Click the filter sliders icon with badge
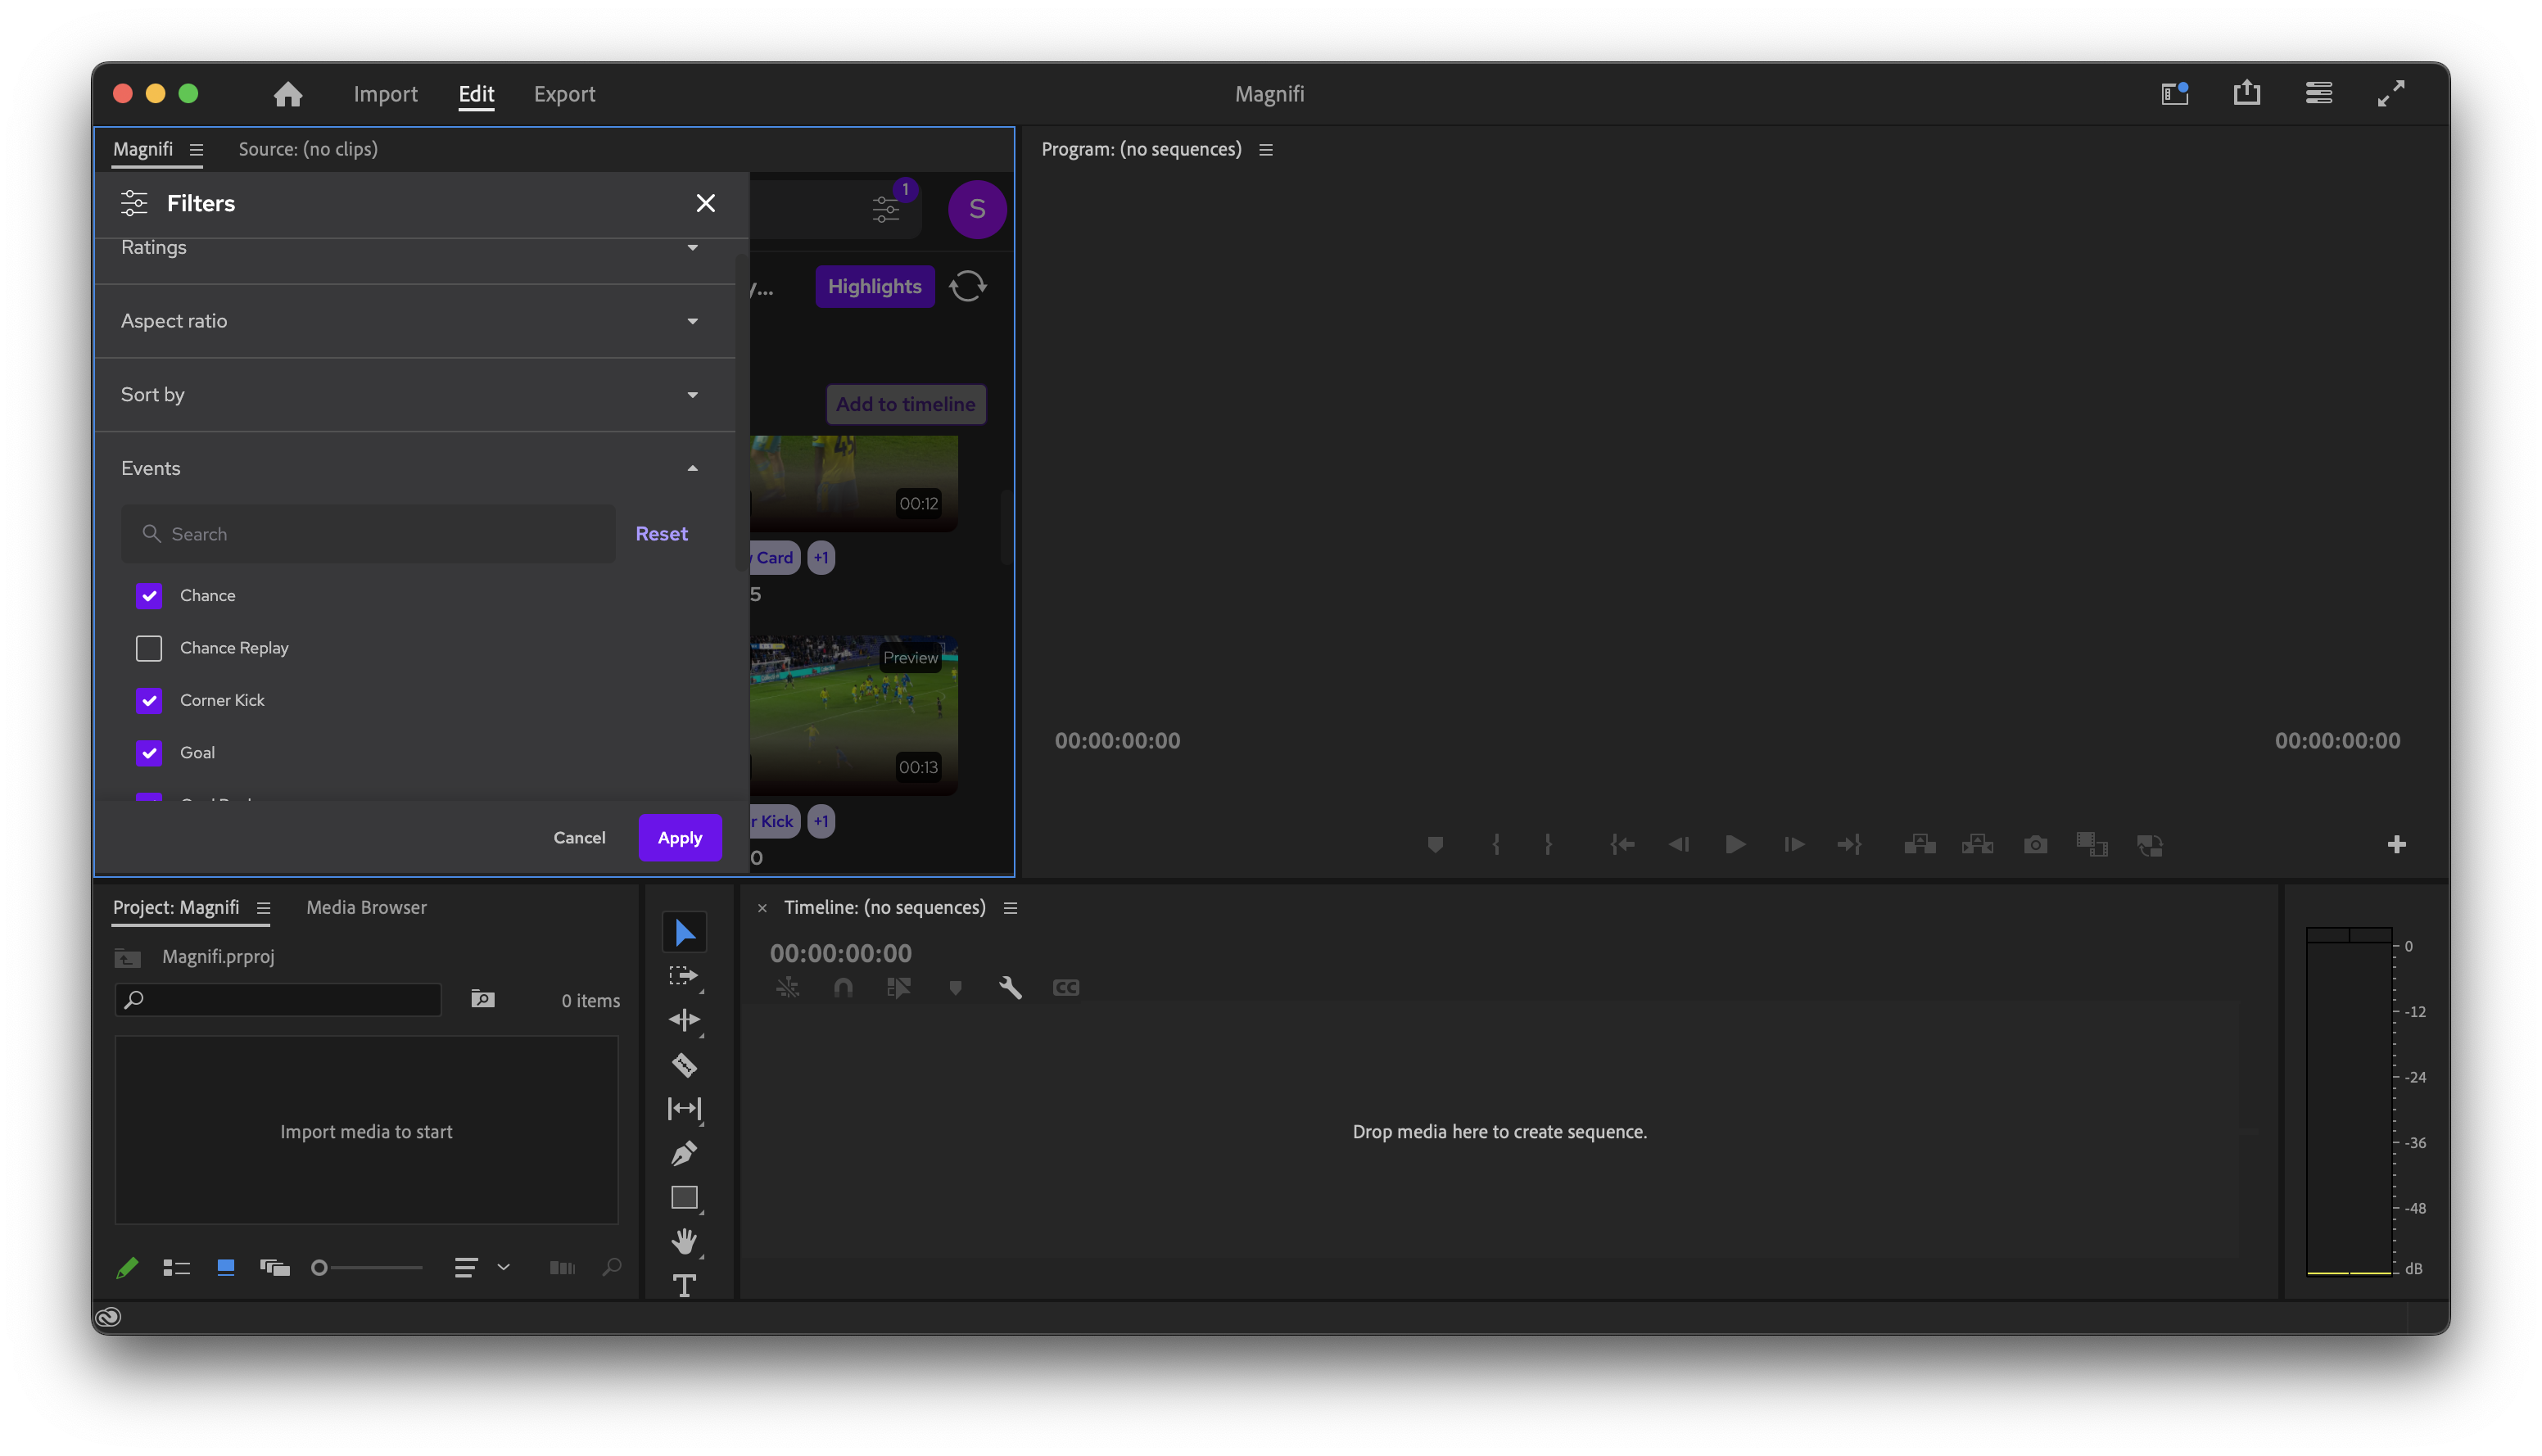The image size is (2542, 1456). (x=886, y=208)
